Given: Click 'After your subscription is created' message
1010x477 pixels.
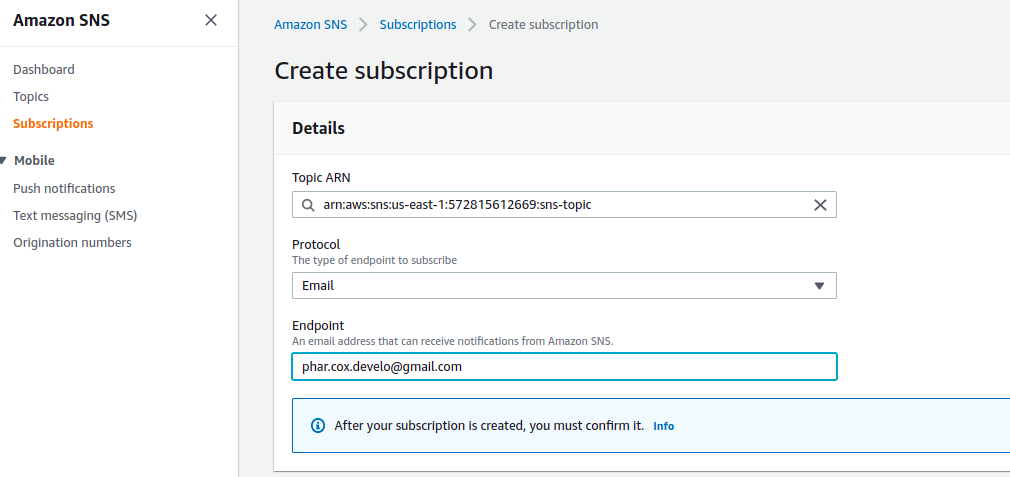Looking at the screenshot, I should [490, 426].
